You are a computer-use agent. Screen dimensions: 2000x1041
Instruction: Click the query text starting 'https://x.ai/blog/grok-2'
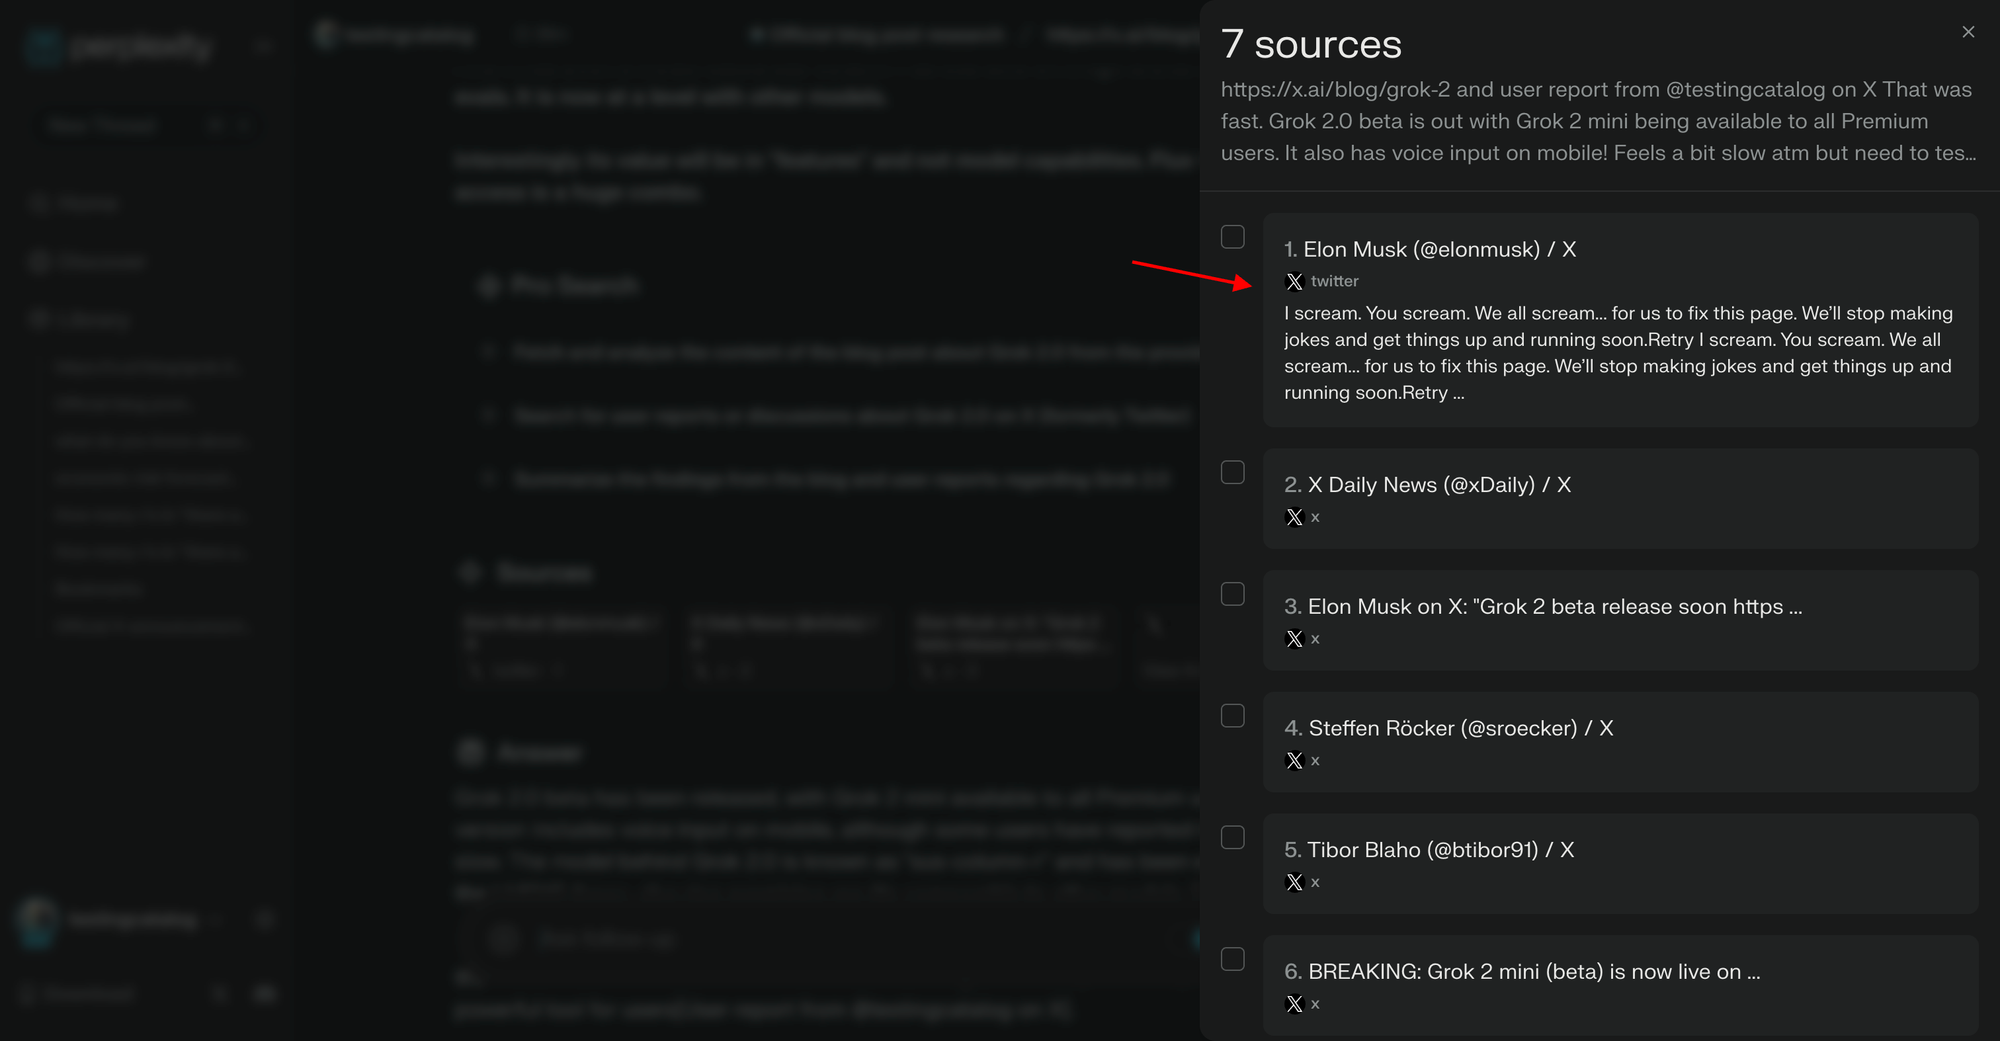1598,121
